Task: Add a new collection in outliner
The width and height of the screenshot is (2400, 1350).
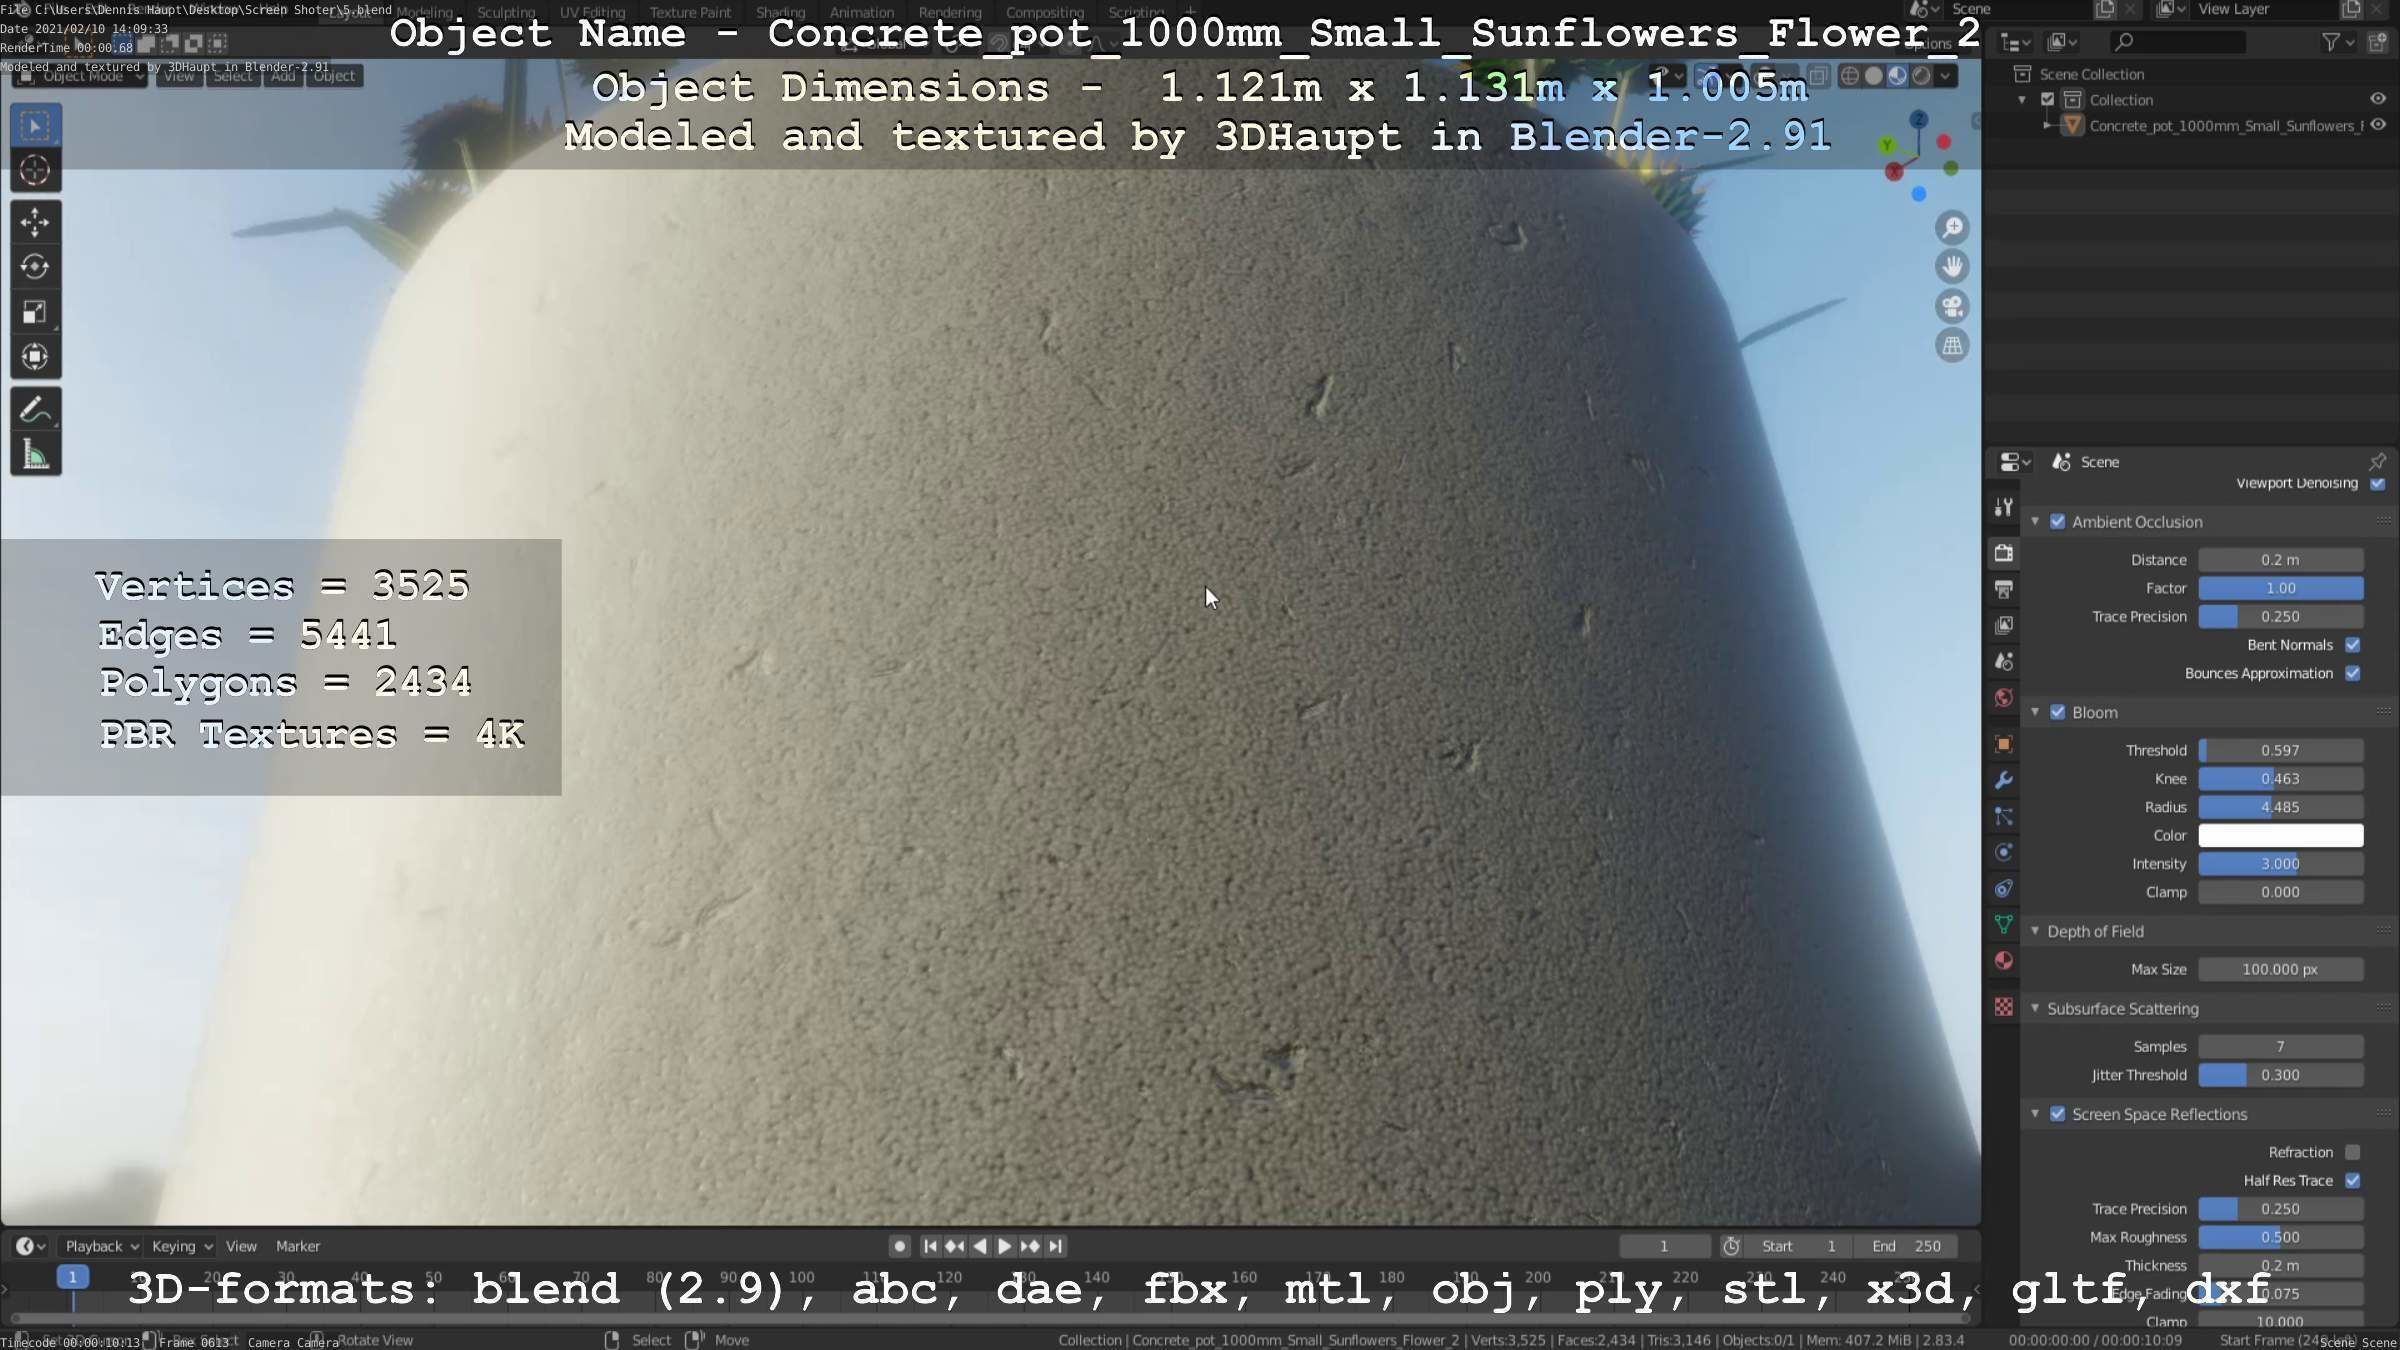Action: pos(2377,41)
